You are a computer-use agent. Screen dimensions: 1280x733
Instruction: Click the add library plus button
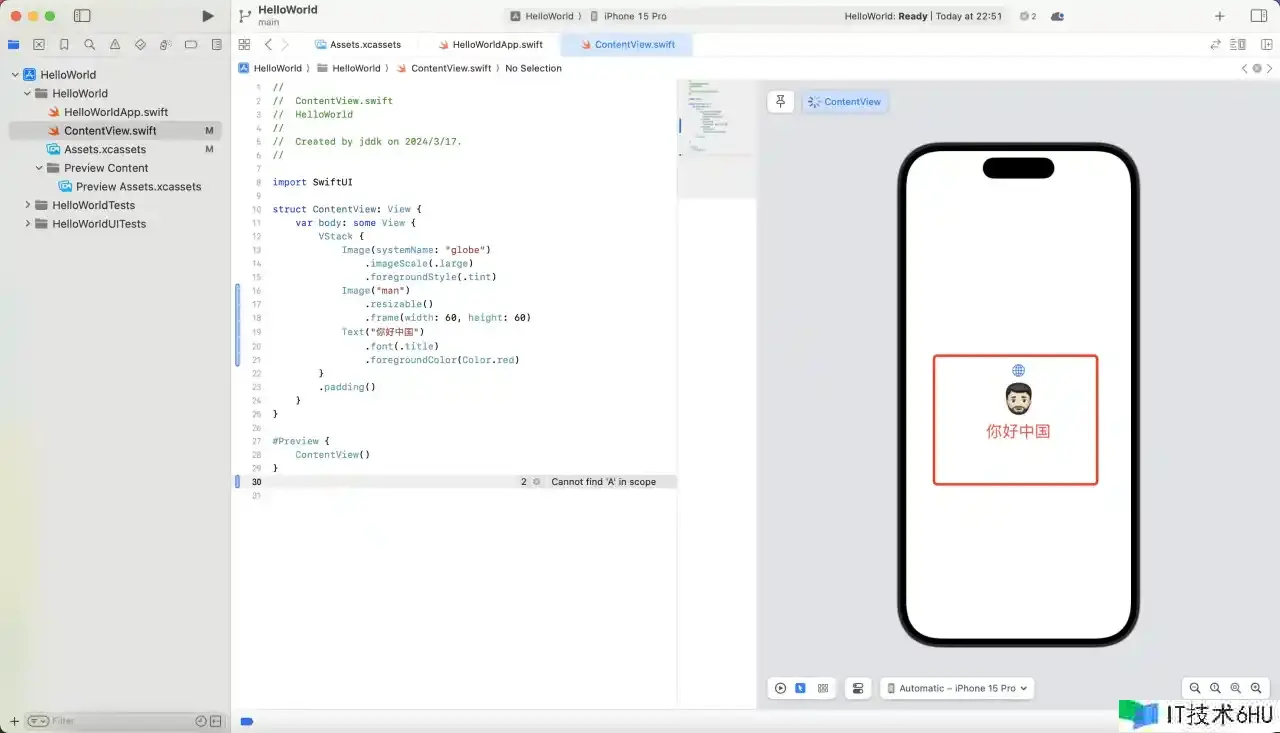pos(1219,16)
